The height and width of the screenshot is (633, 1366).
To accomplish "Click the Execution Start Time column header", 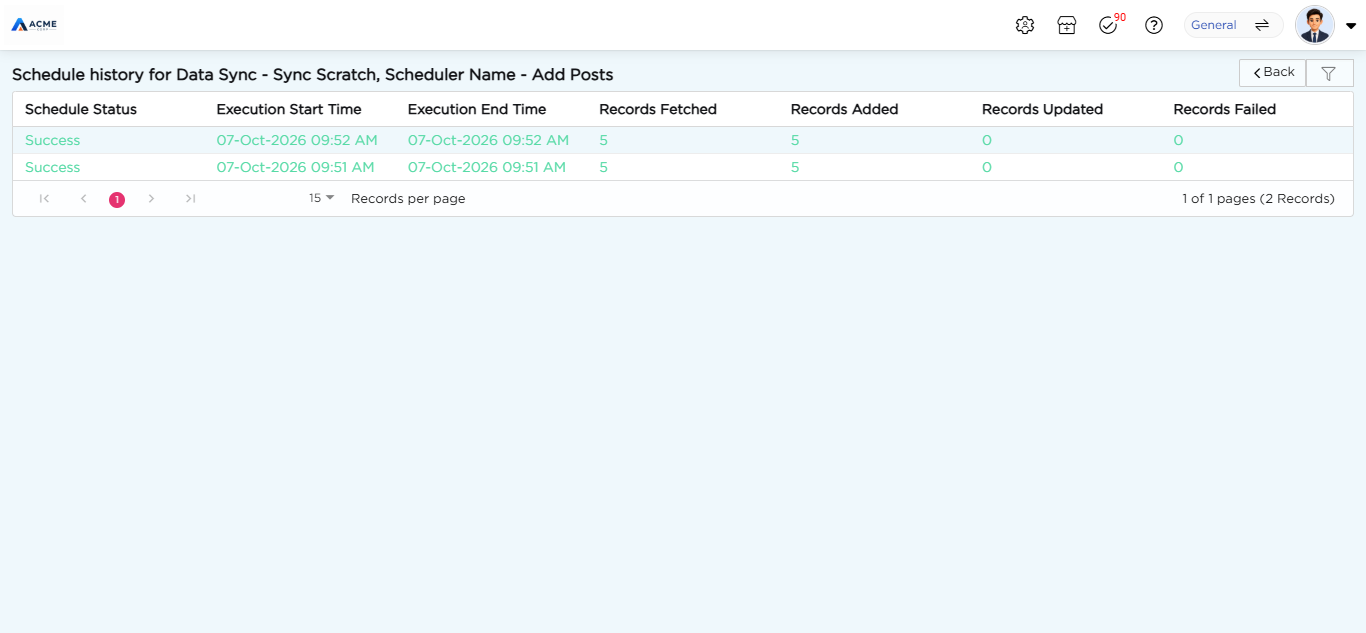I will click(289, 109).
